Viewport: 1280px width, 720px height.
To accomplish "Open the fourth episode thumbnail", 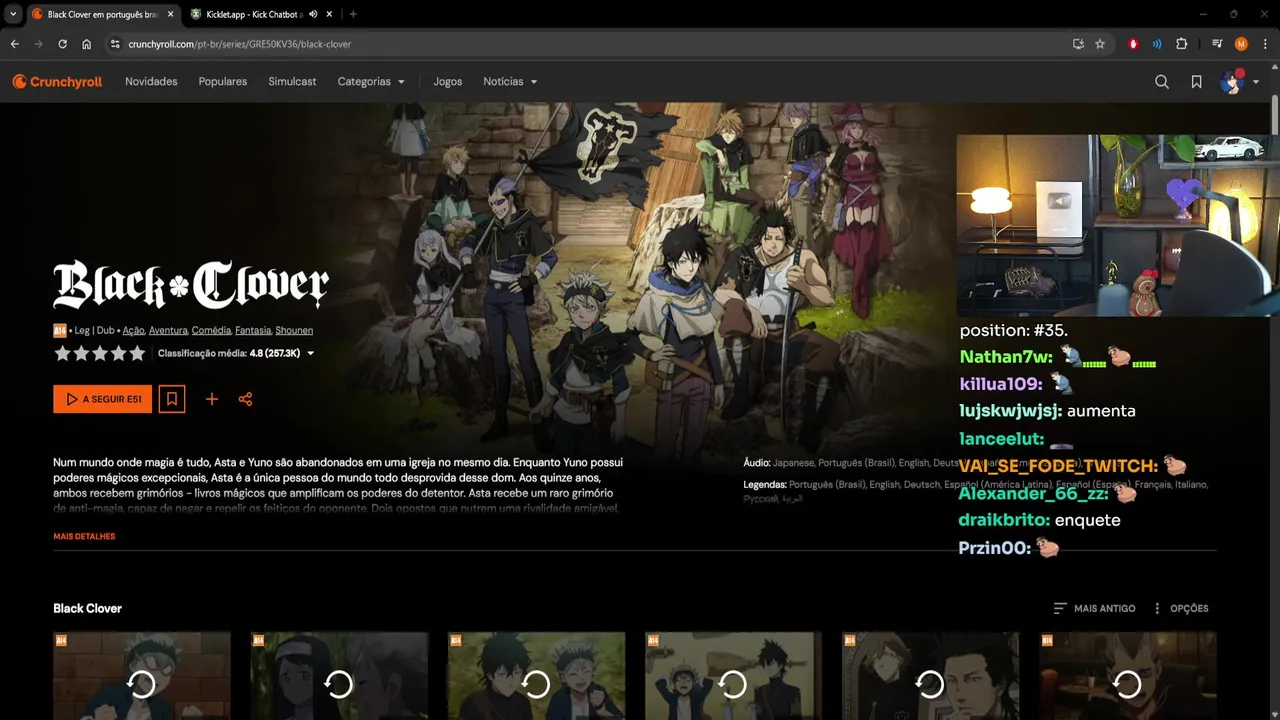I will (733, 676).
